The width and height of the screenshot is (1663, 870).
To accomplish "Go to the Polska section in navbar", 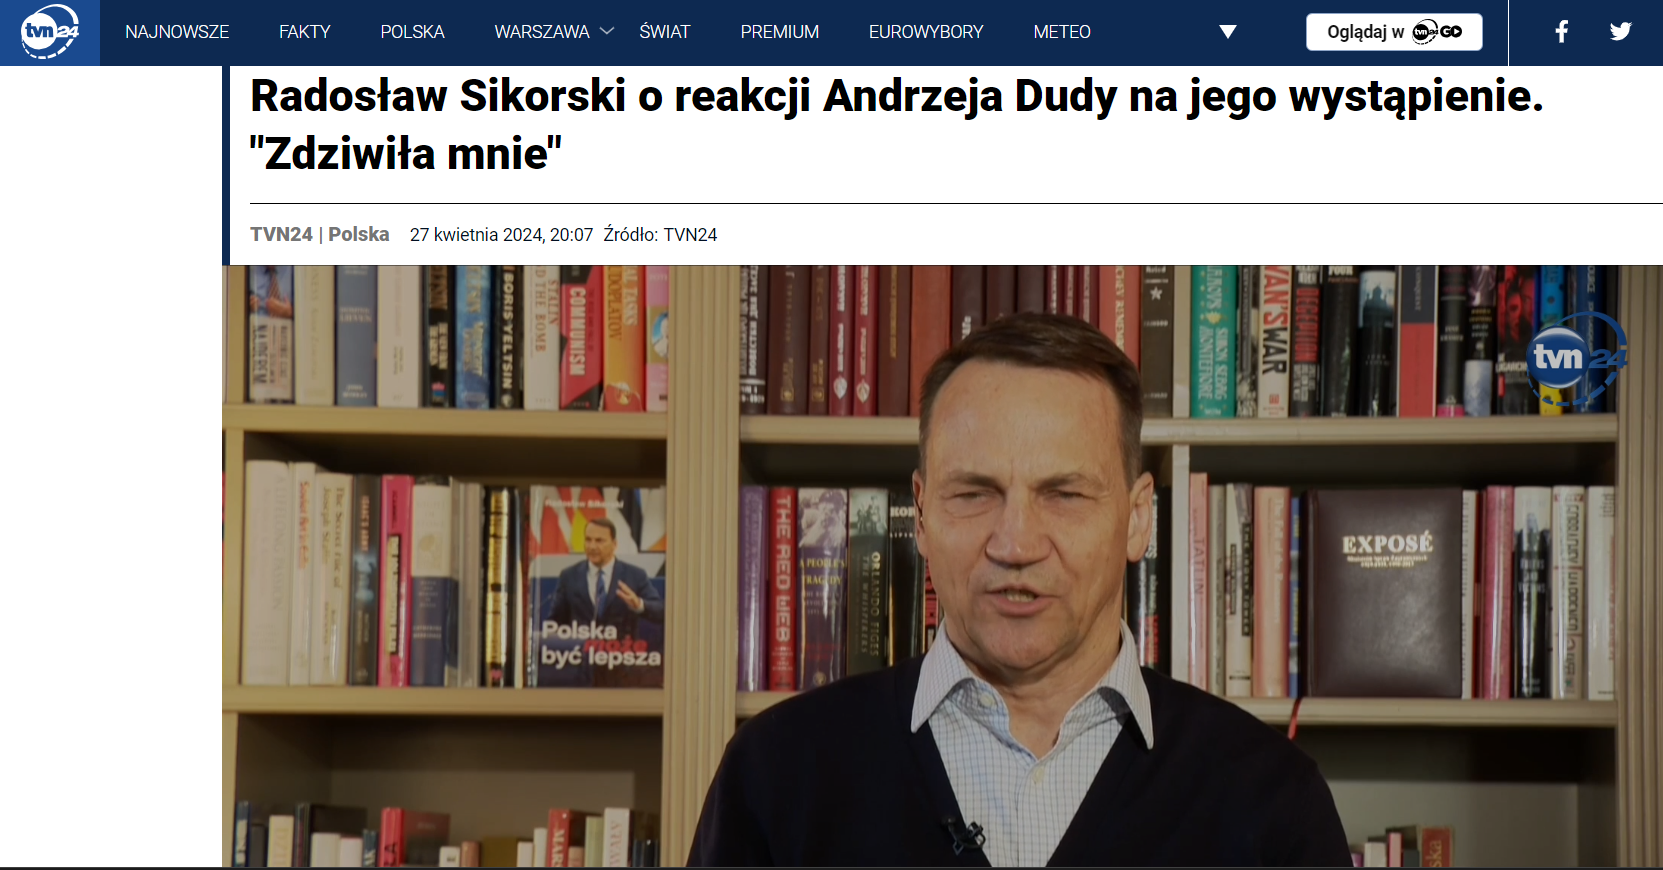I will click(x=412, y=32).
